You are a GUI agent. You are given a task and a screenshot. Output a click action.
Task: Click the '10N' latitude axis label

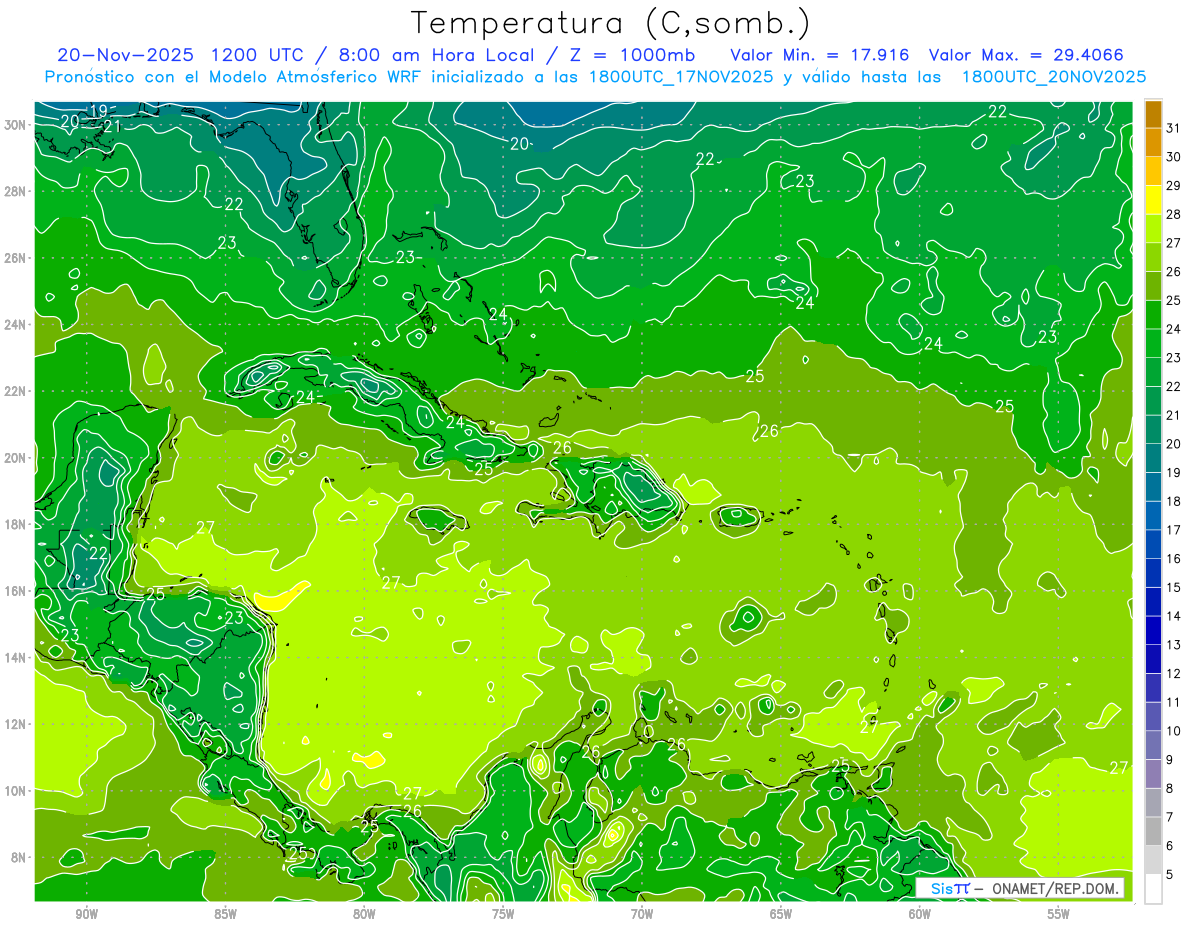15,791
